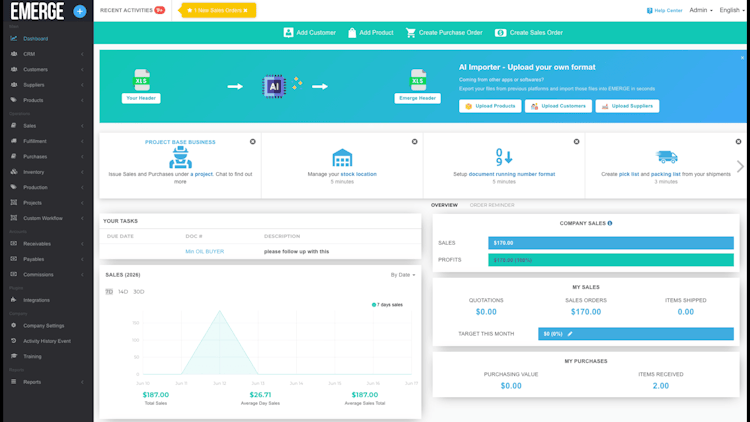Expand the CRM menu chevron
750x422 pixels.
pos(82,54)
